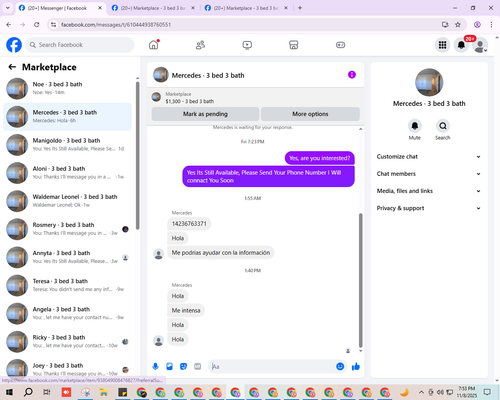Click the Facebook logo

click(x=14, y=45)
